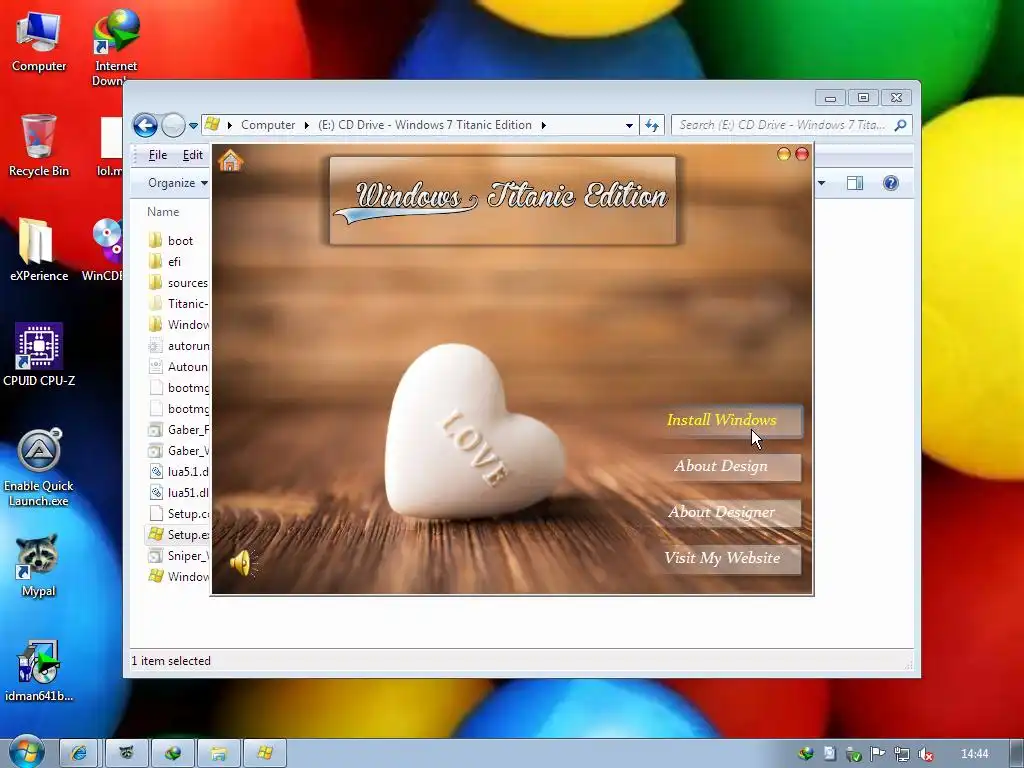
Task: Click the network tray icon
Action: click(x=901, y=754)
